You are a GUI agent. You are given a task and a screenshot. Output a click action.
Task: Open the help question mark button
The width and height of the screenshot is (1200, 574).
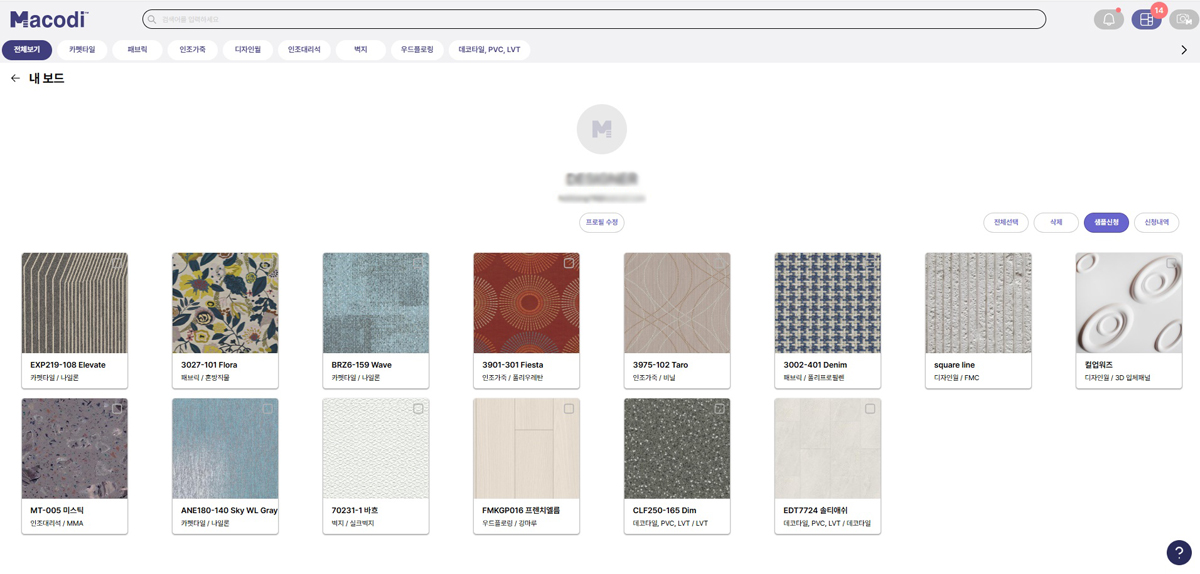click(1178, 552)
